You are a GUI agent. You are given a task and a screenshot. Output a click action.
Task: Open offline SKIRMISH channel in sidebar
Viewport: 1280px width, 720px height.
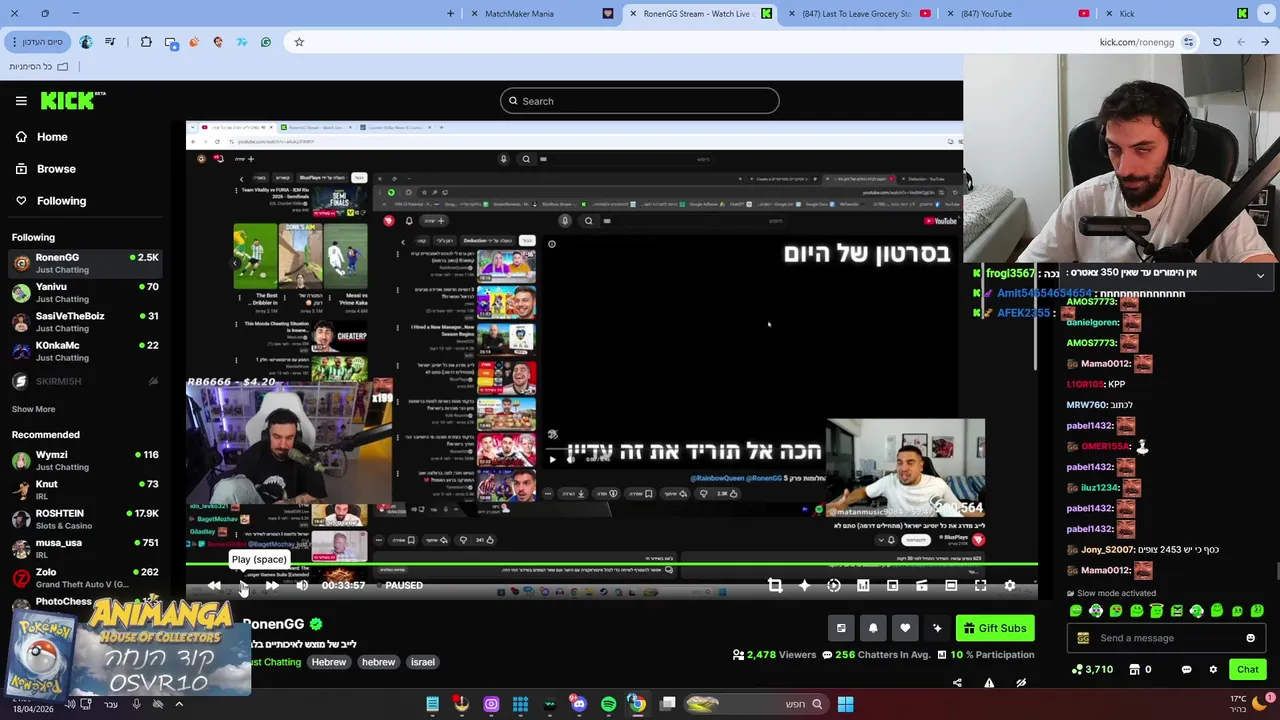tap(85, 381)
